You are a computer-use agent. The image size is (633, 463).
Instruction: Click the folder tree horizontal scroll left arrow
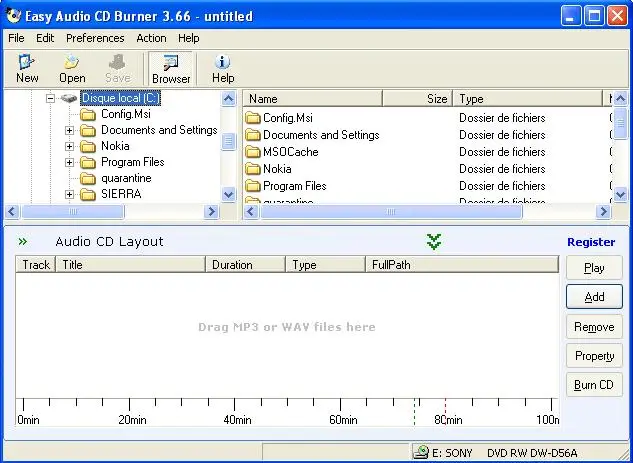click(12, 212)
